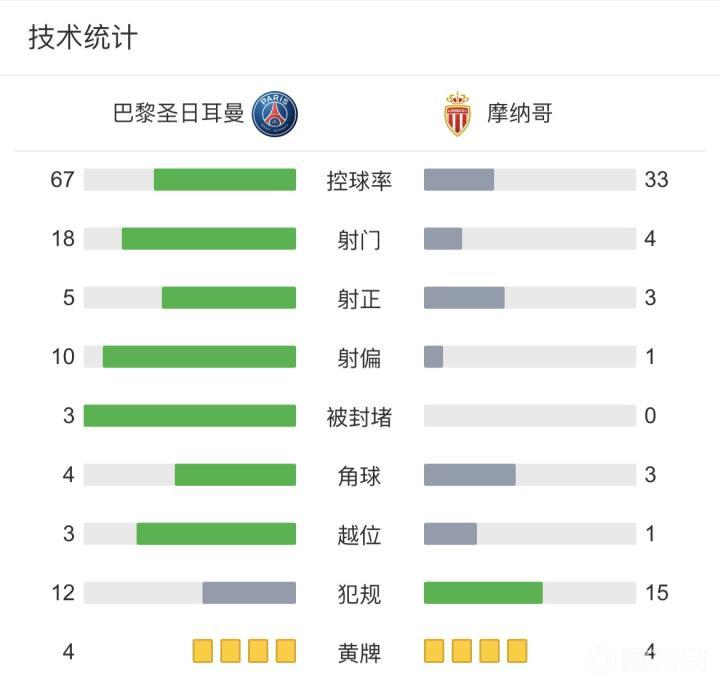Select the 技术统计 section header
This screenshot has height=685, width=720.
[82, 38]
